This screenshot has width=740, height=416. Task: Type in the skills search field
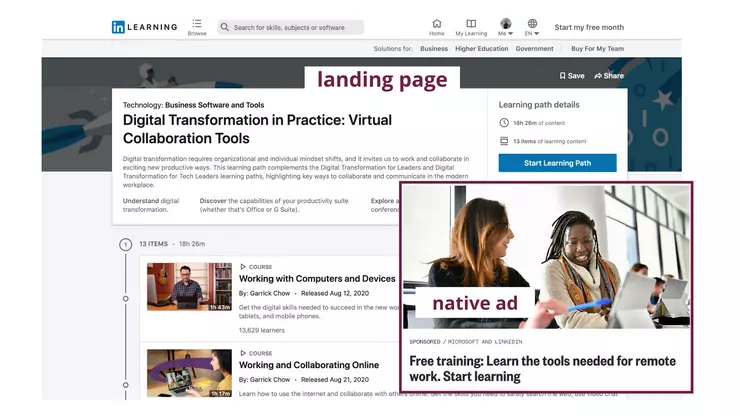tap(295, 28)
